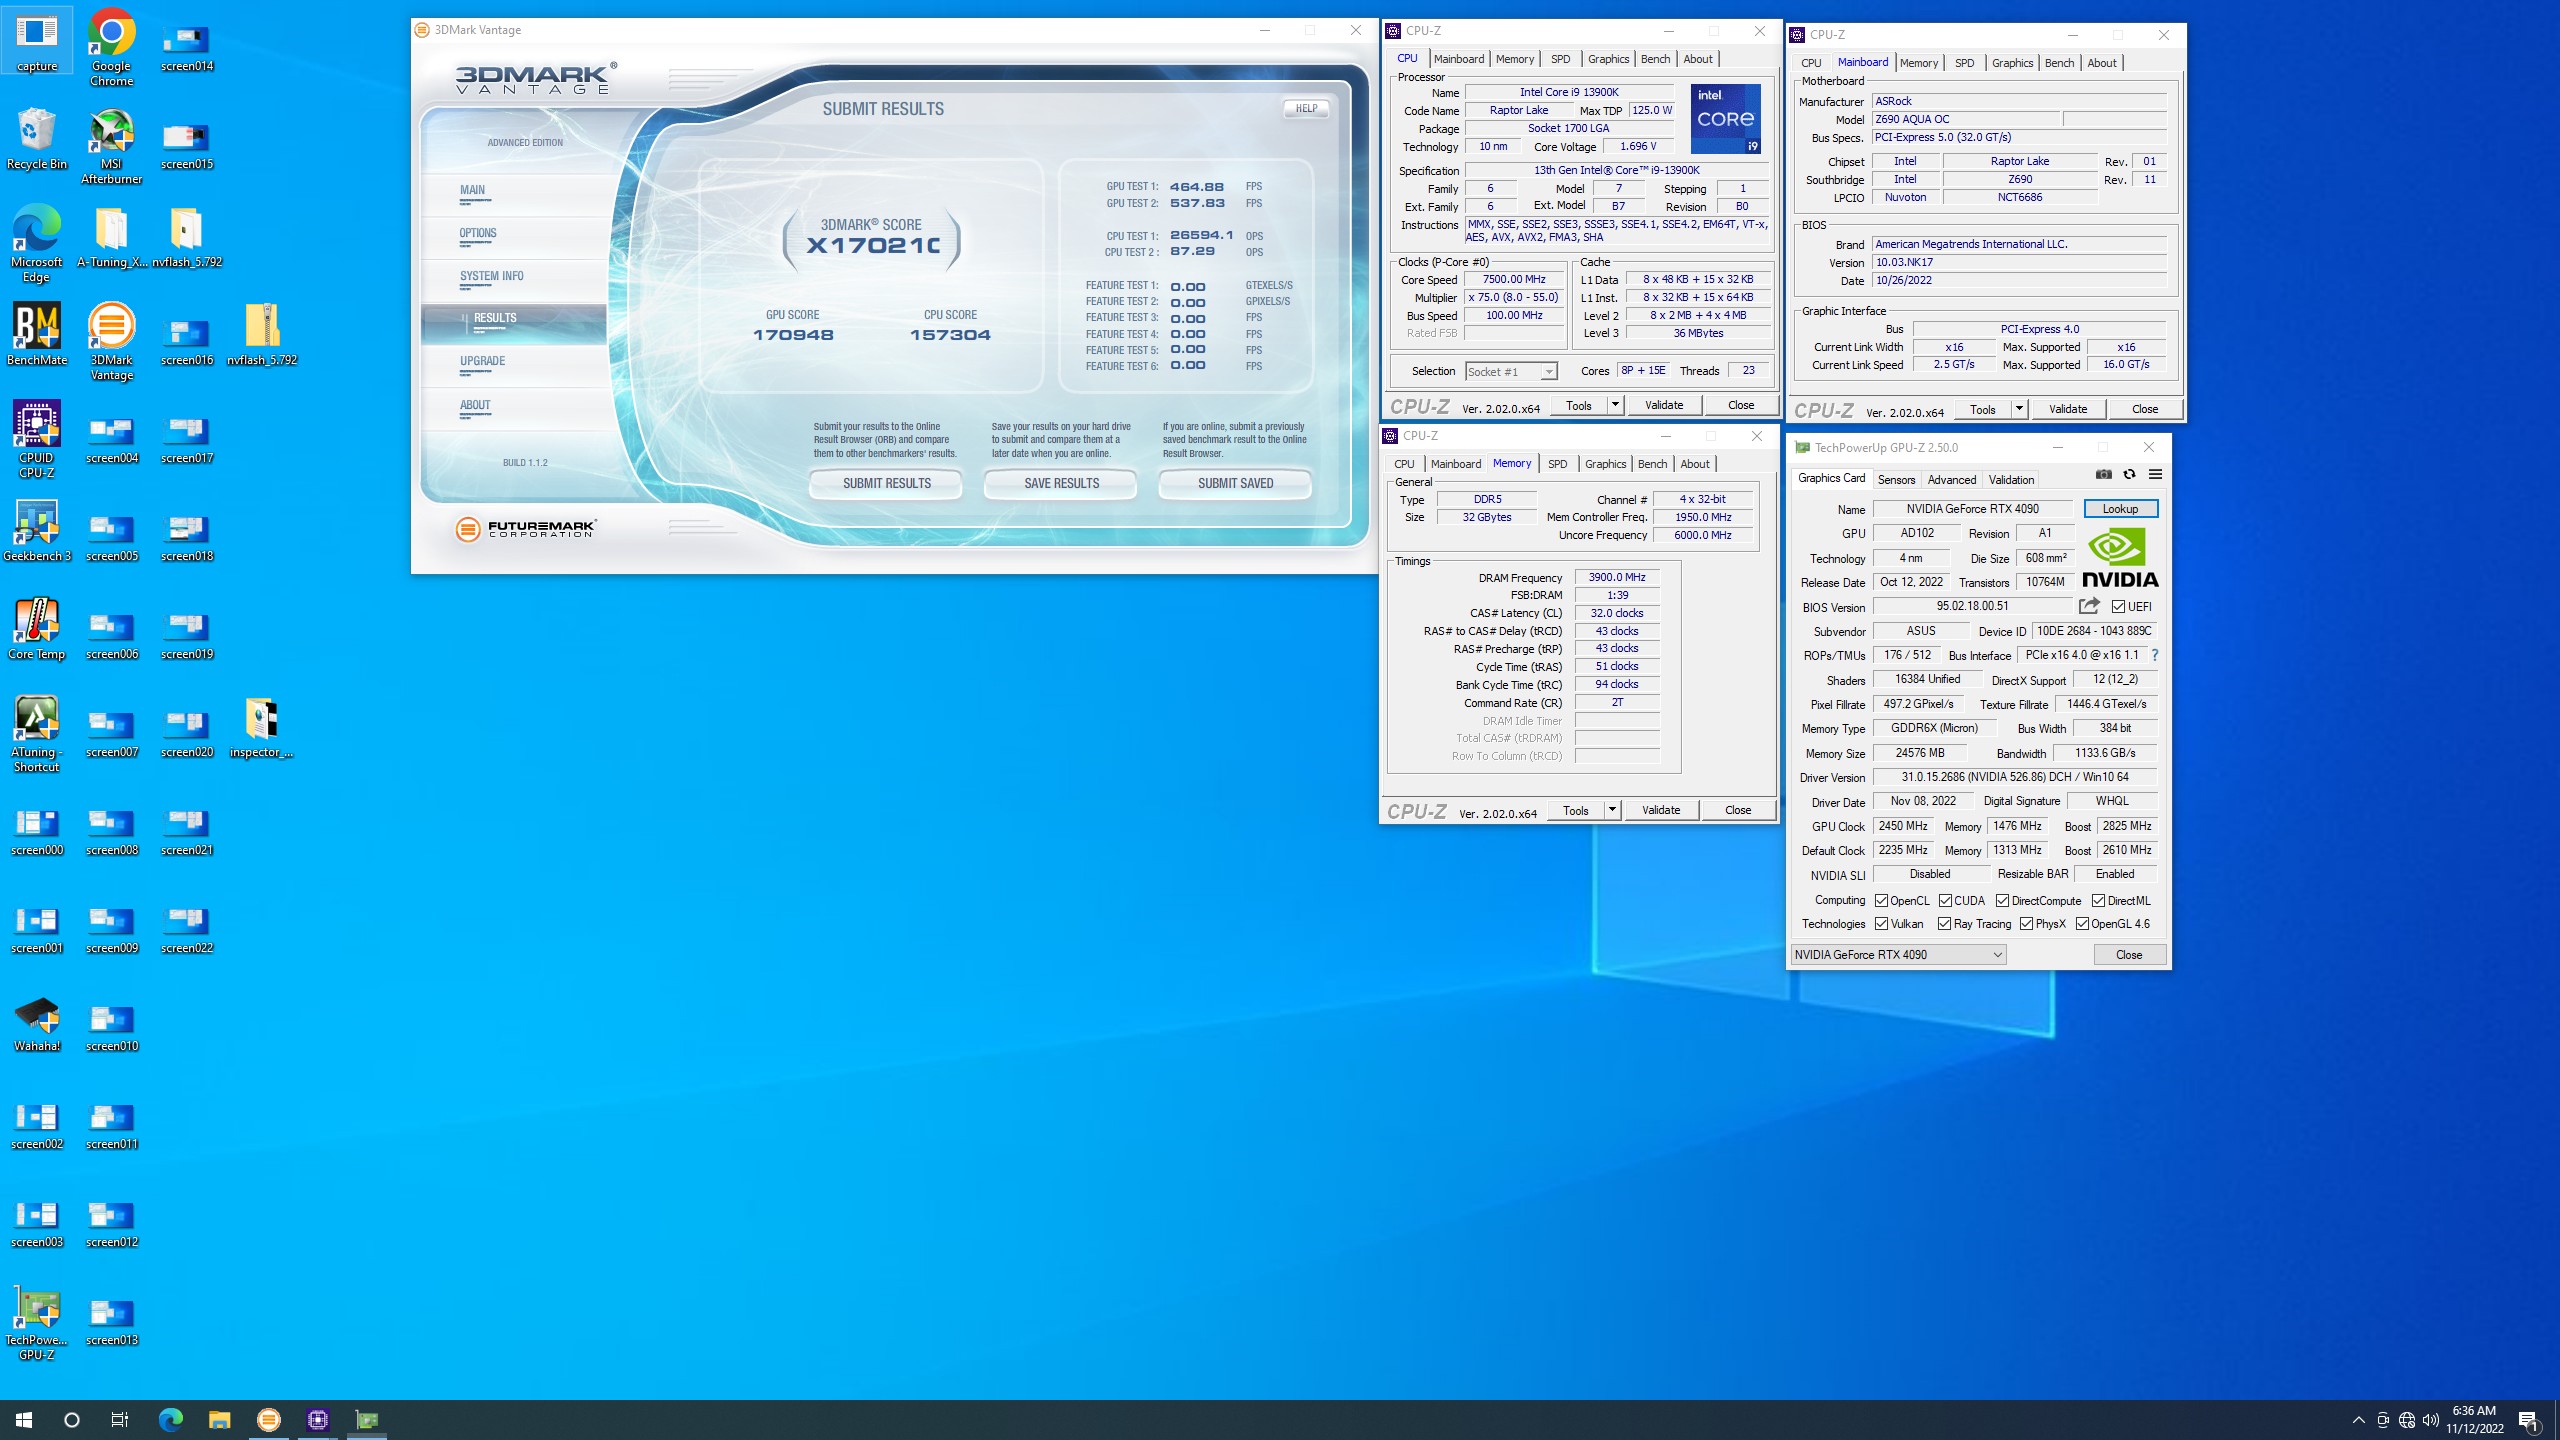Image resolution: width=2560 pixels, height=1440 pixels.
Task: Click the Save Results button in 3DMark Vantage
Action: click(1061, 483)
